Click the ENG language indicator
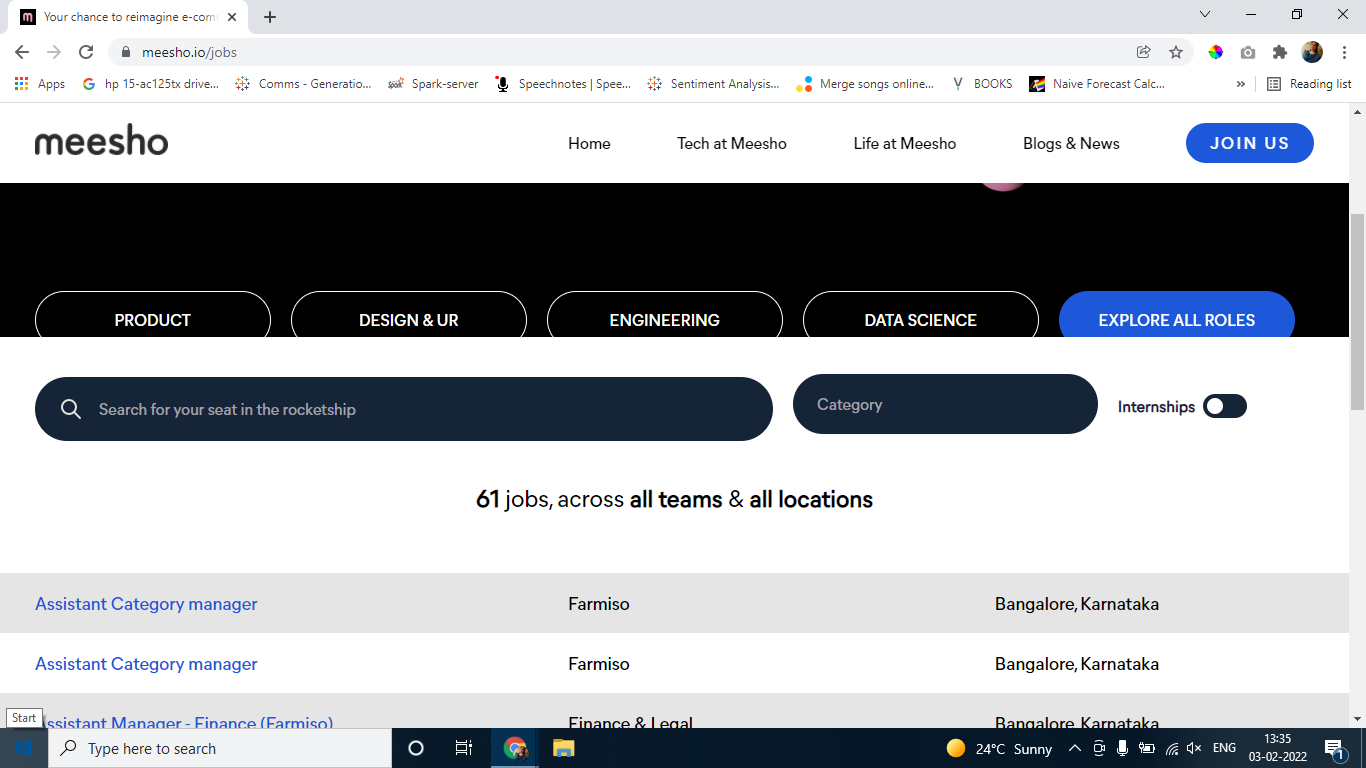Screen dimensions: 1366x768 [1224, 748]
